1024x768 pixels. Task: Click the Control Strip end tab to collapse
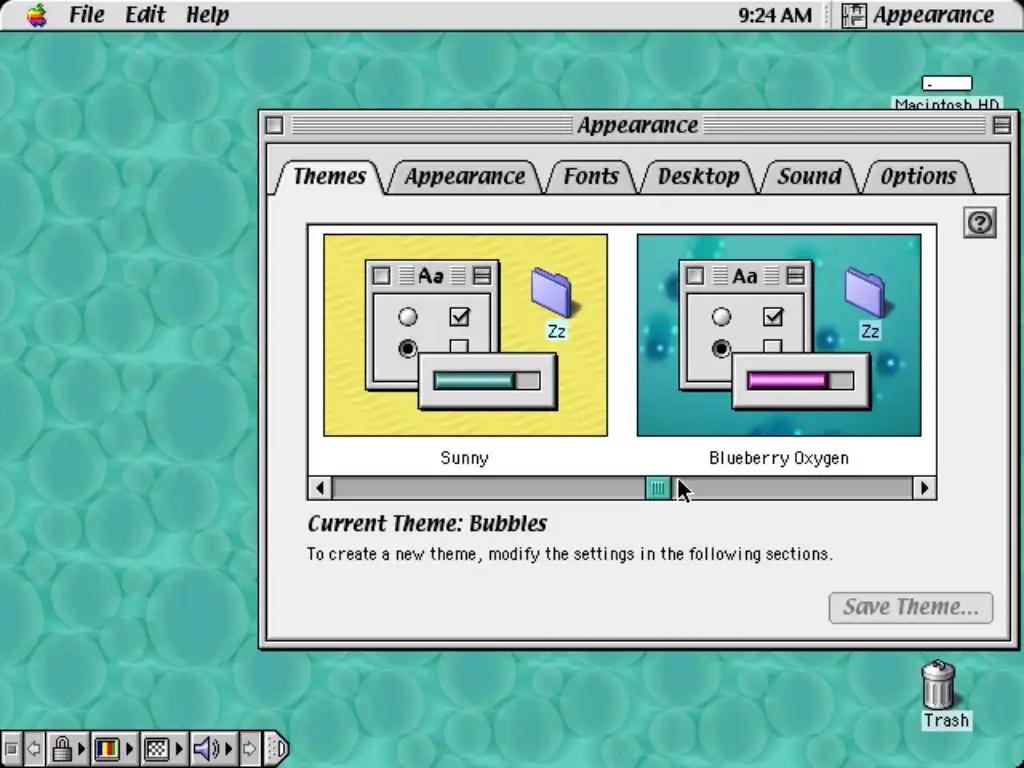pyautogui.click(x=277, y=748)
